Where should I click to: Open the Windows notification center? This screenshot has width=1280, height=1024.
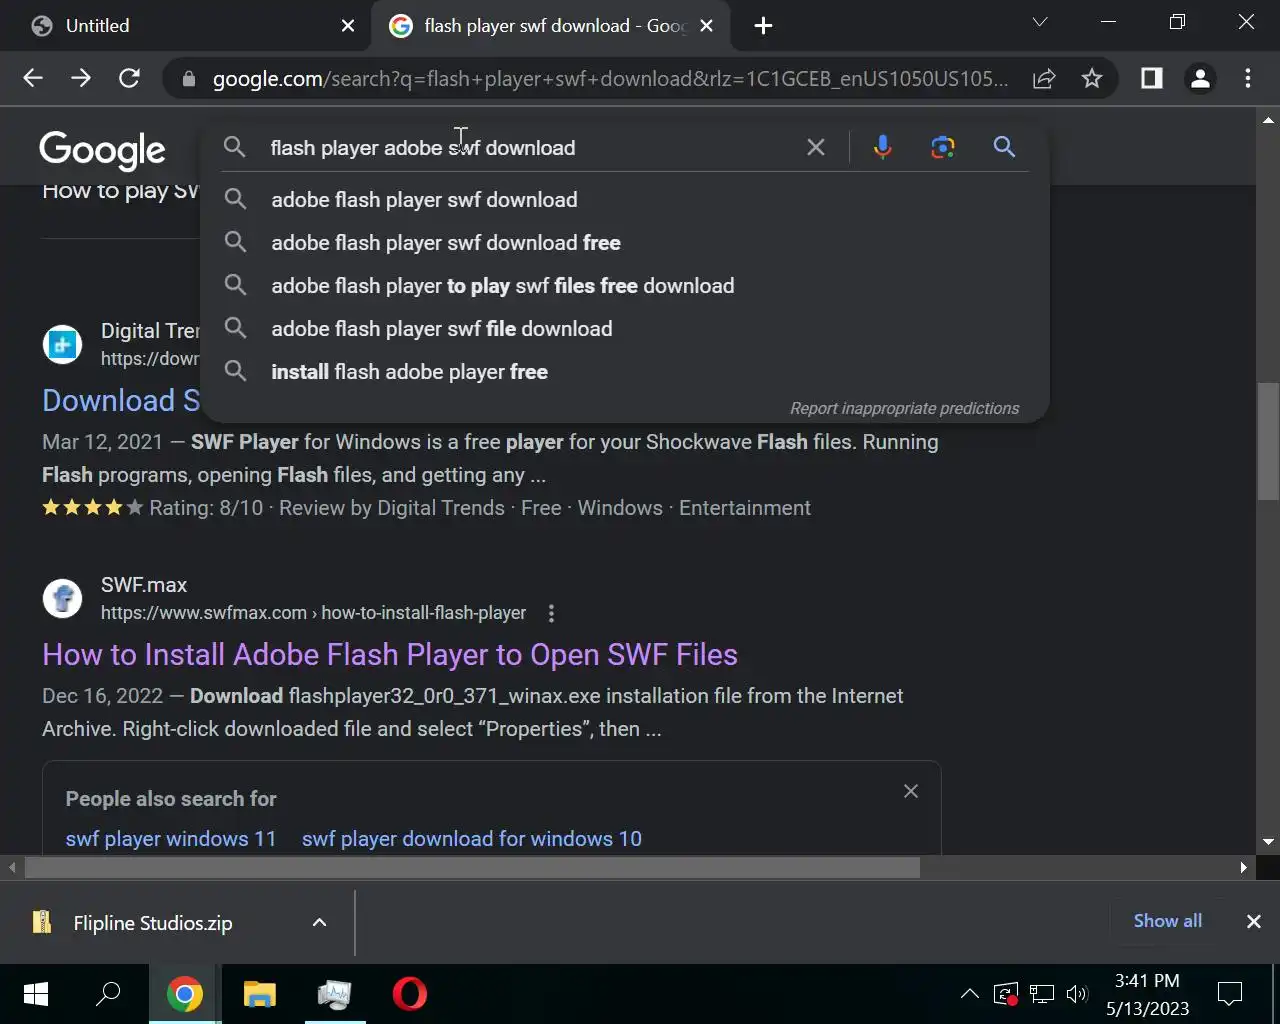click(x=1230, y=994)
